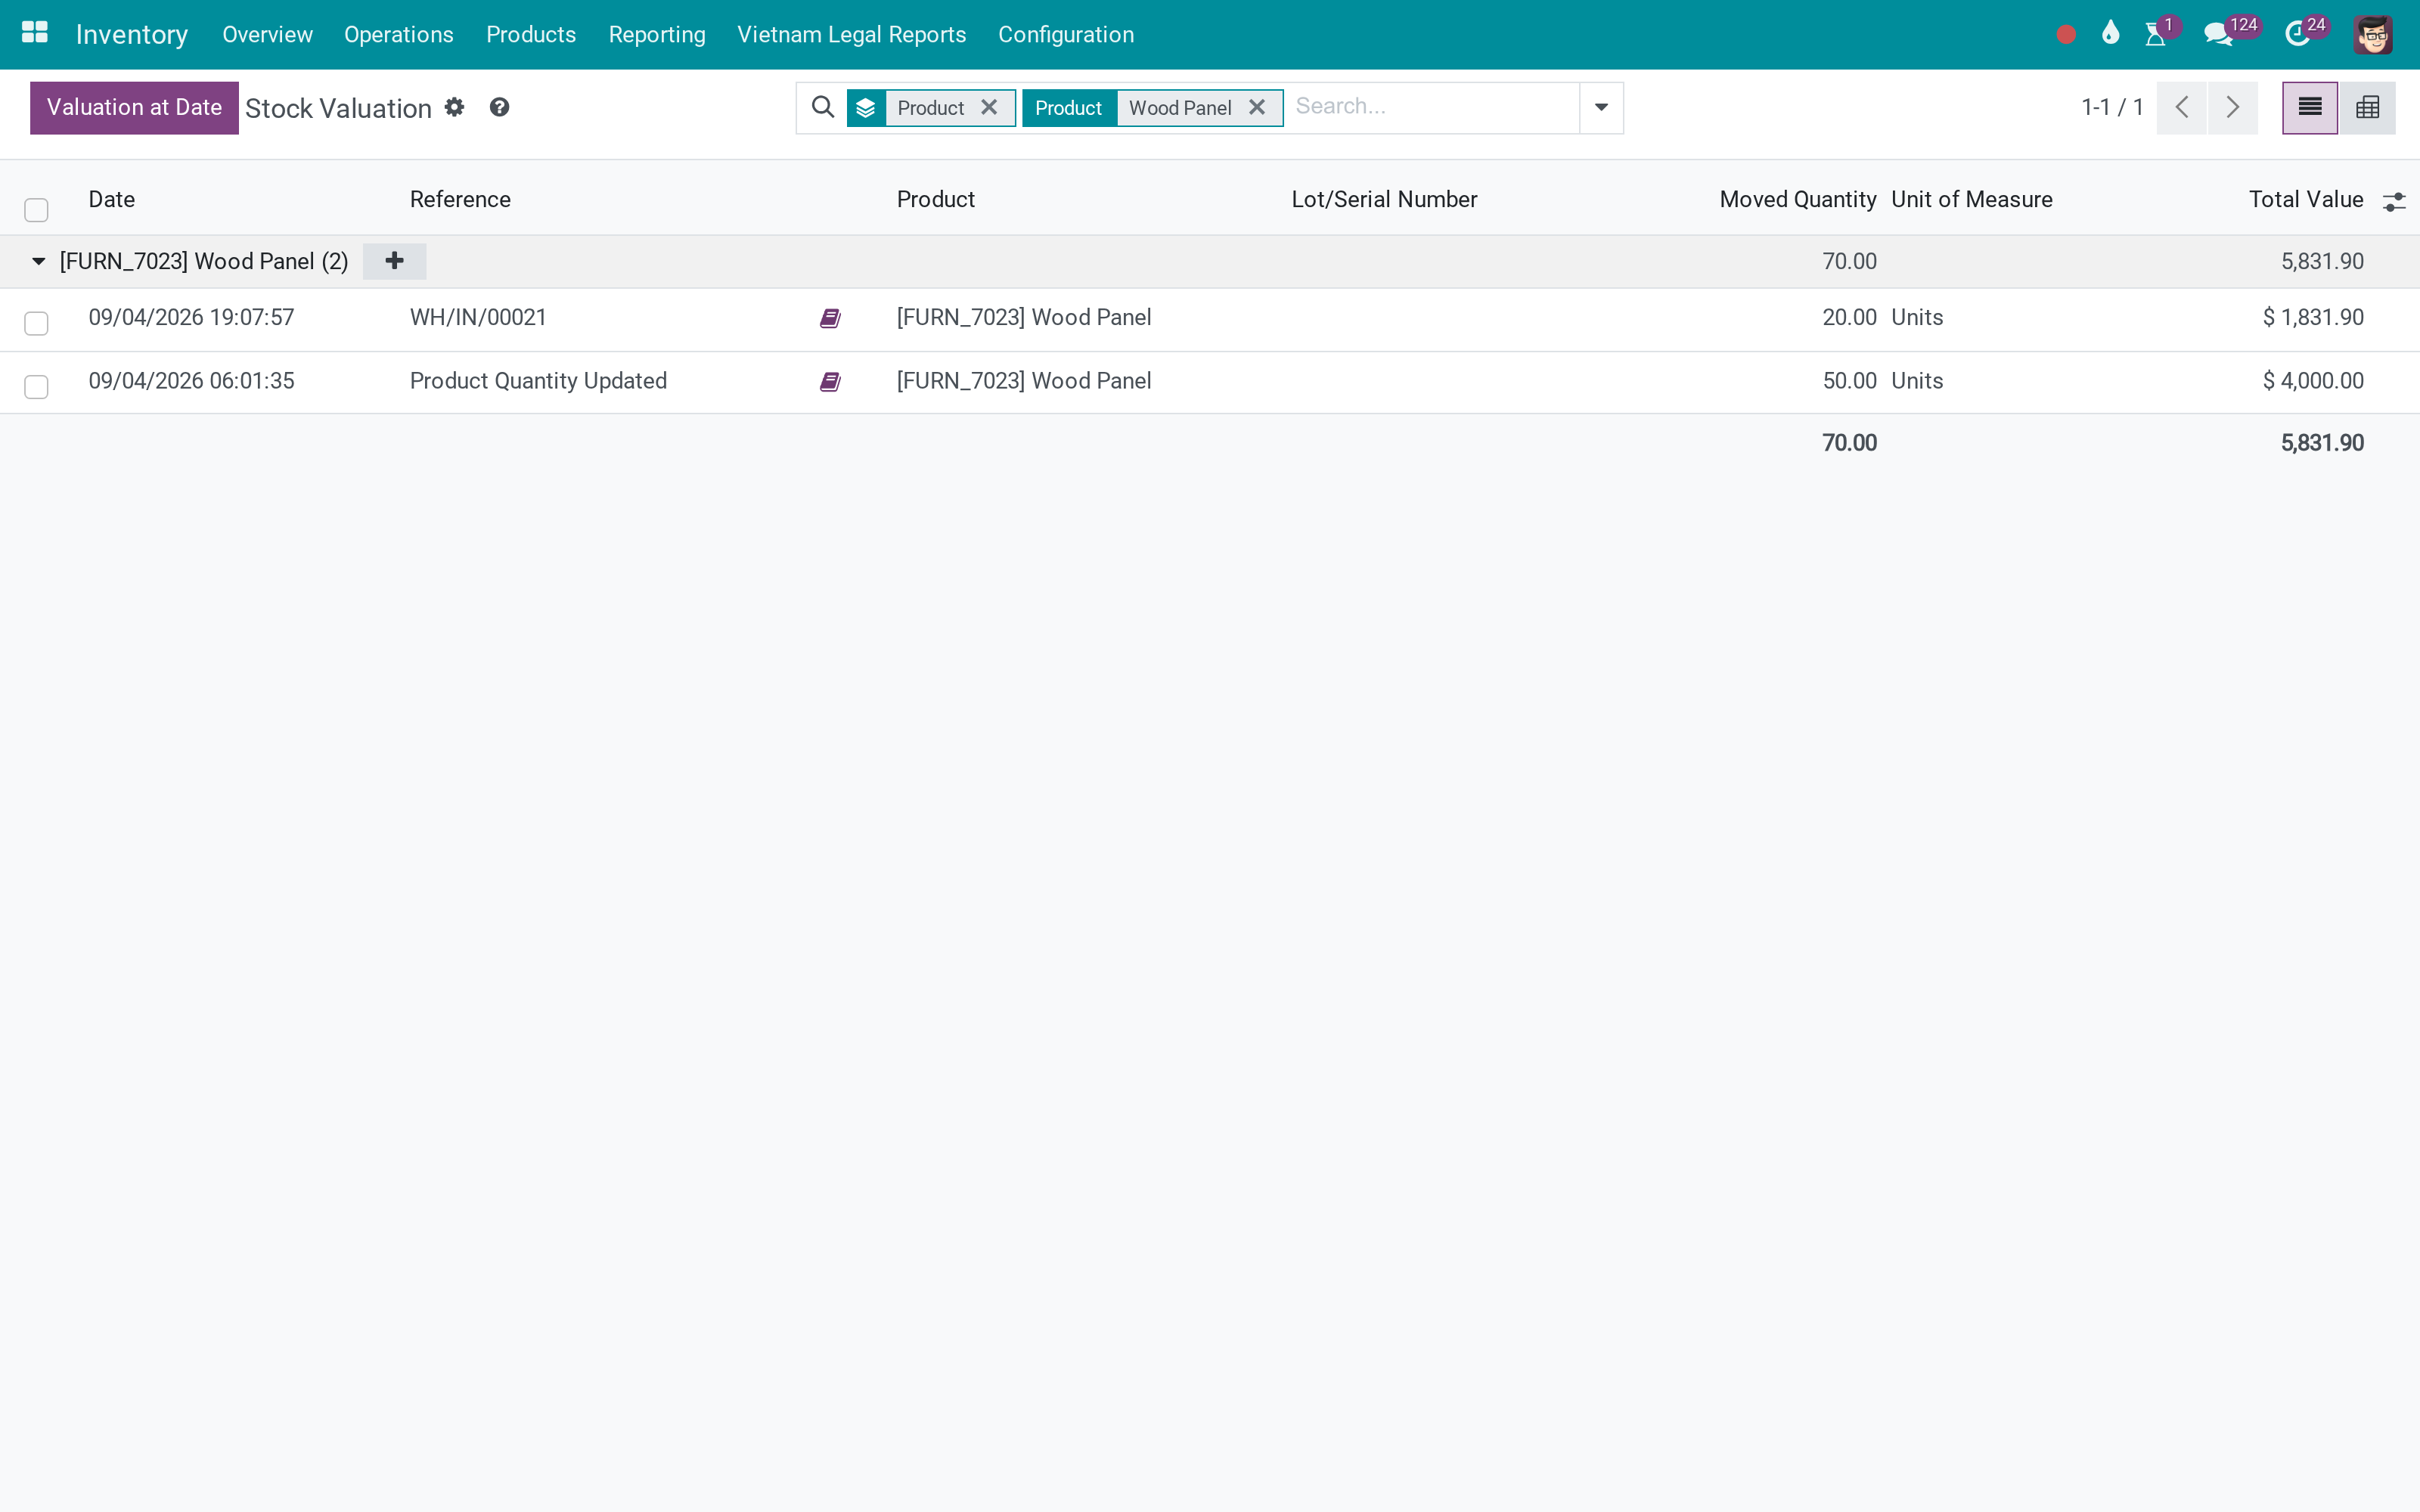
Task: Click the Valuation at Date button
Action: point(134,108)
